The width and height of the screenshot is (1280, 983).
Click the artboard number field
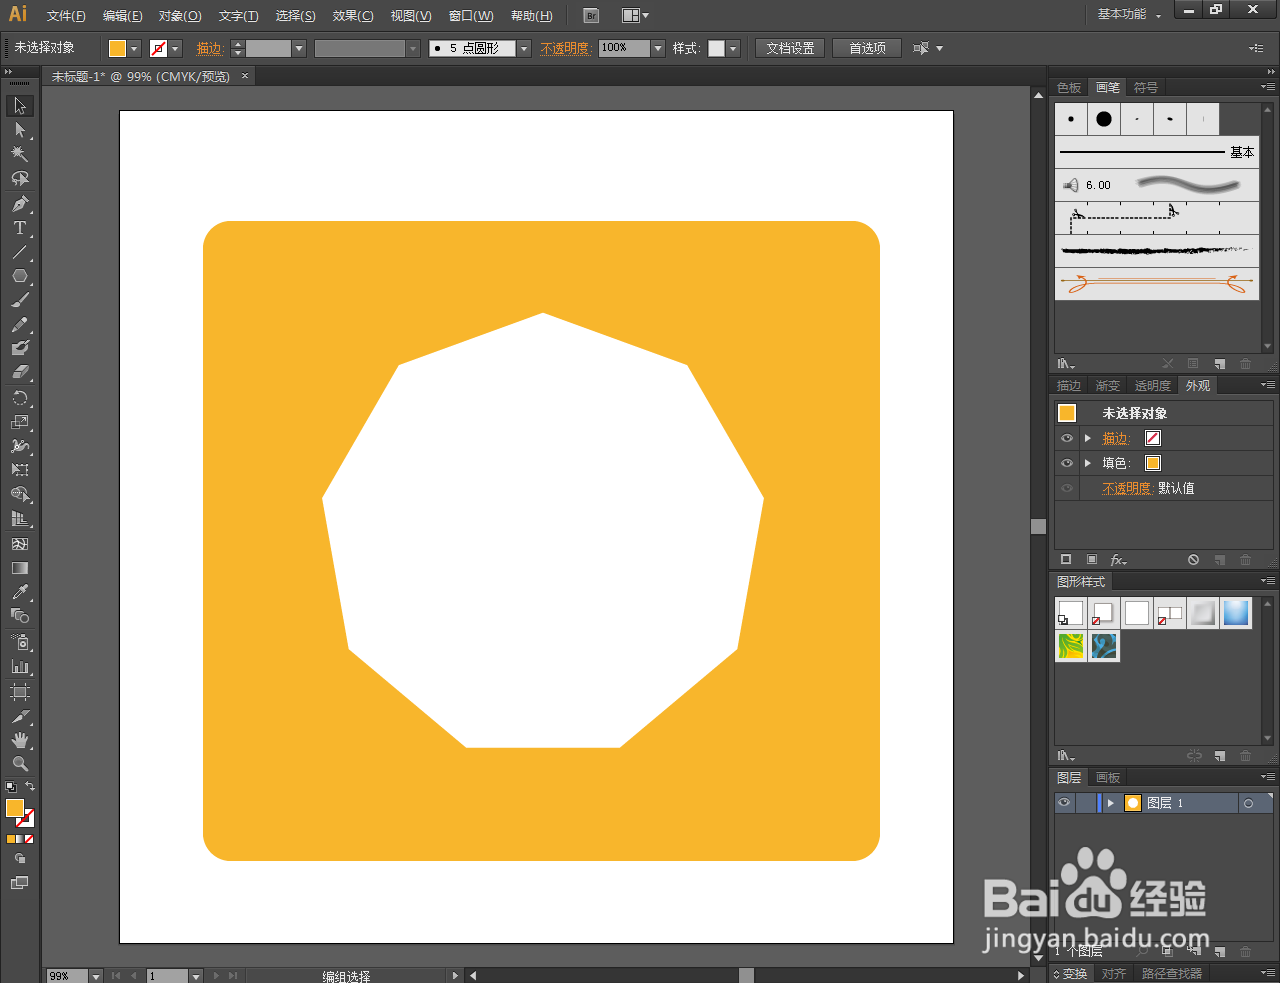167,976
